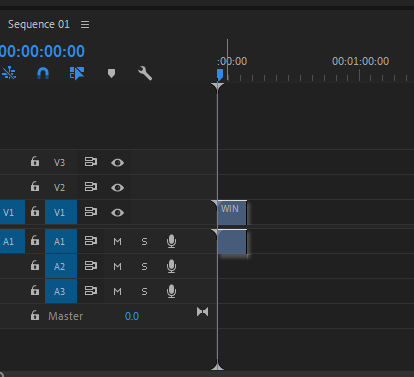Select the audio clip on A1
Screen dimensions: 414x377
[x=232, y=242]
